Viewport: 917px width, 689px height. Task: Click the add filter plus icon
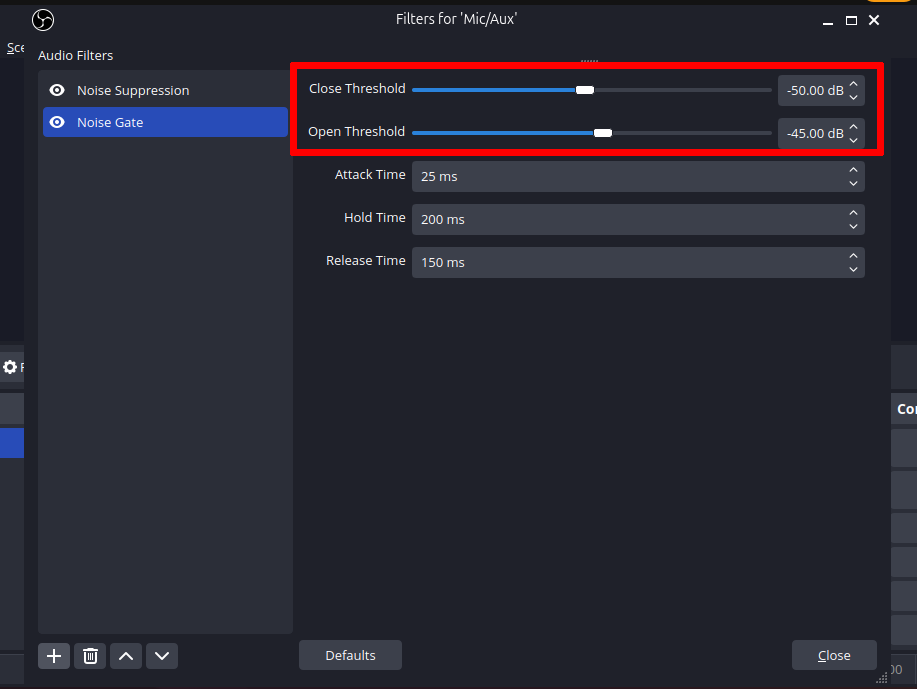pos(54,656)
